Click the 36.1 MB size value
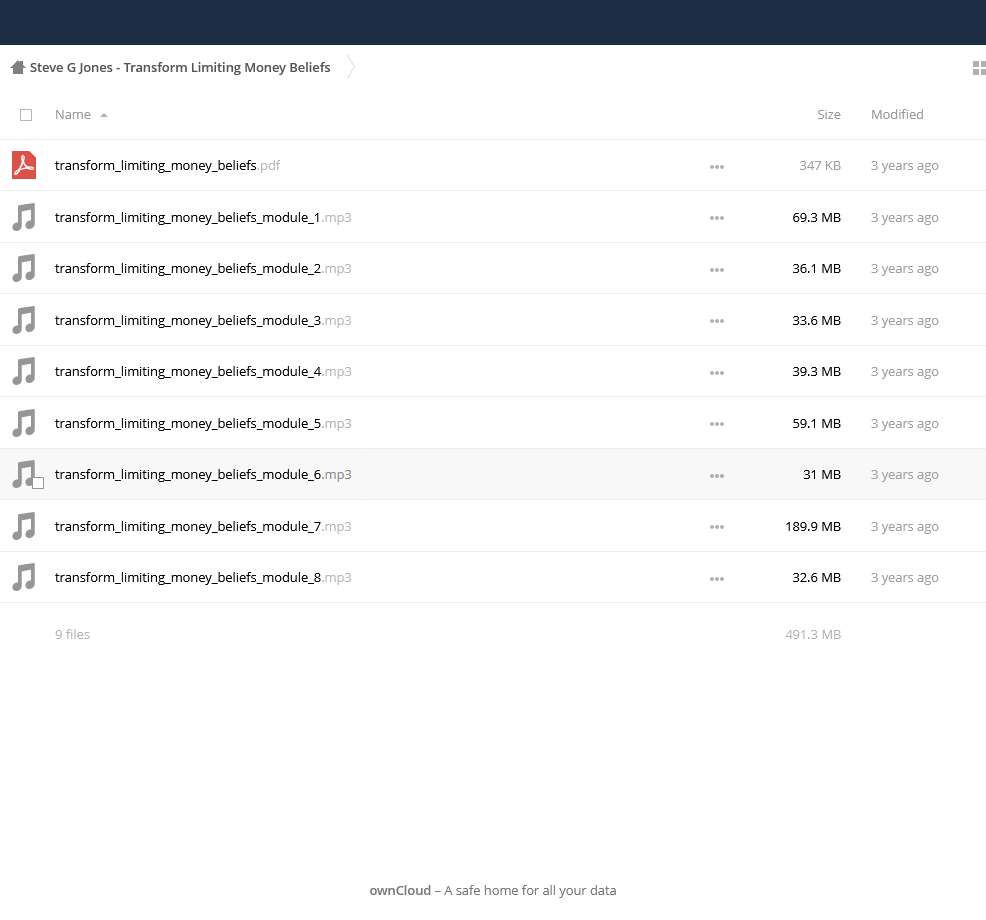 click(x=816, y=269)
